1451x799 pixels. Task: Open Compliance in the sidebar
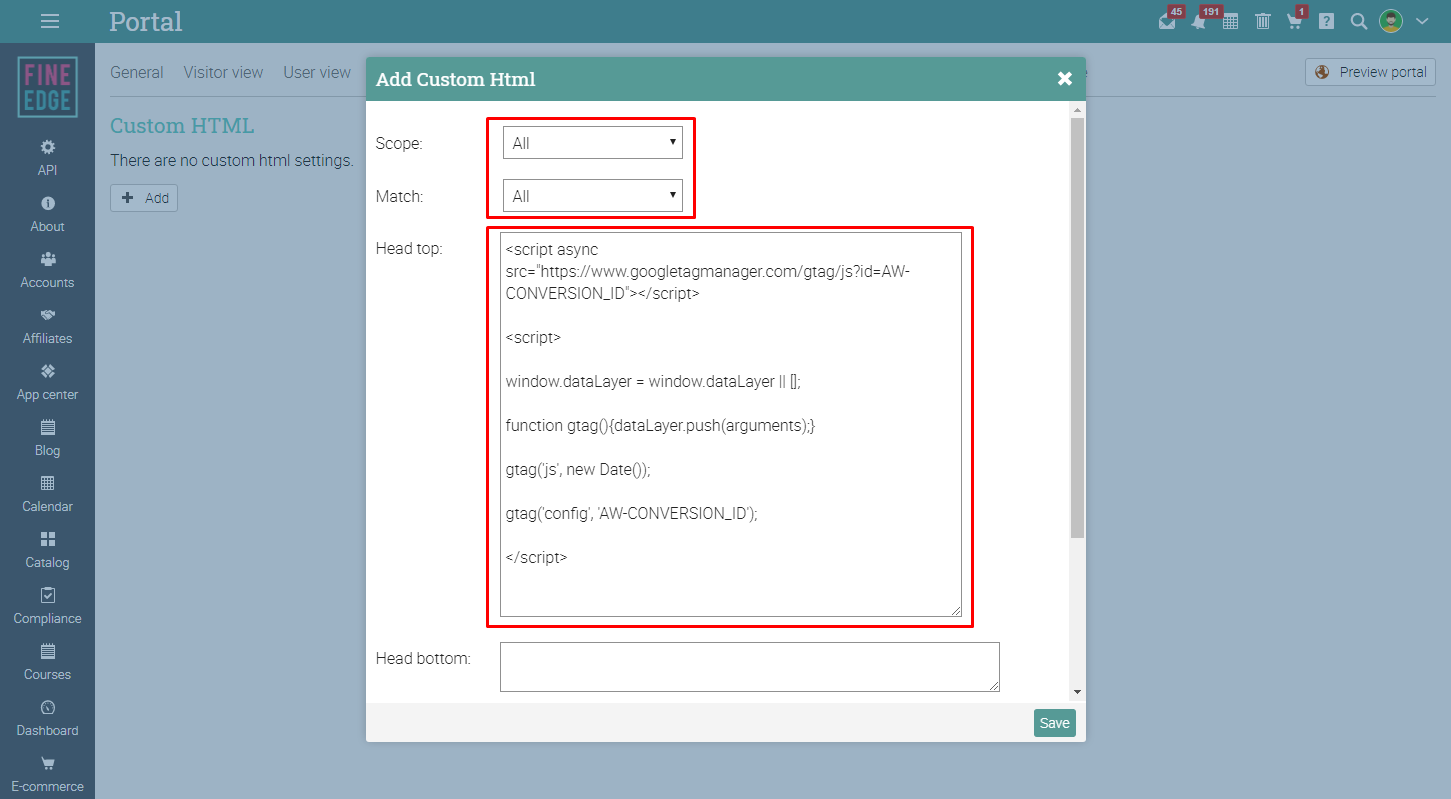pyautogui.click(x=47, y=606)
